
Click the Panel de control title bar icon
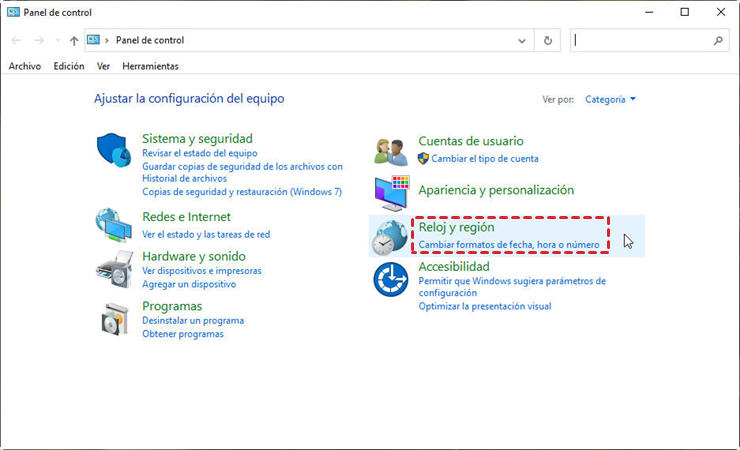coord(13,12)
